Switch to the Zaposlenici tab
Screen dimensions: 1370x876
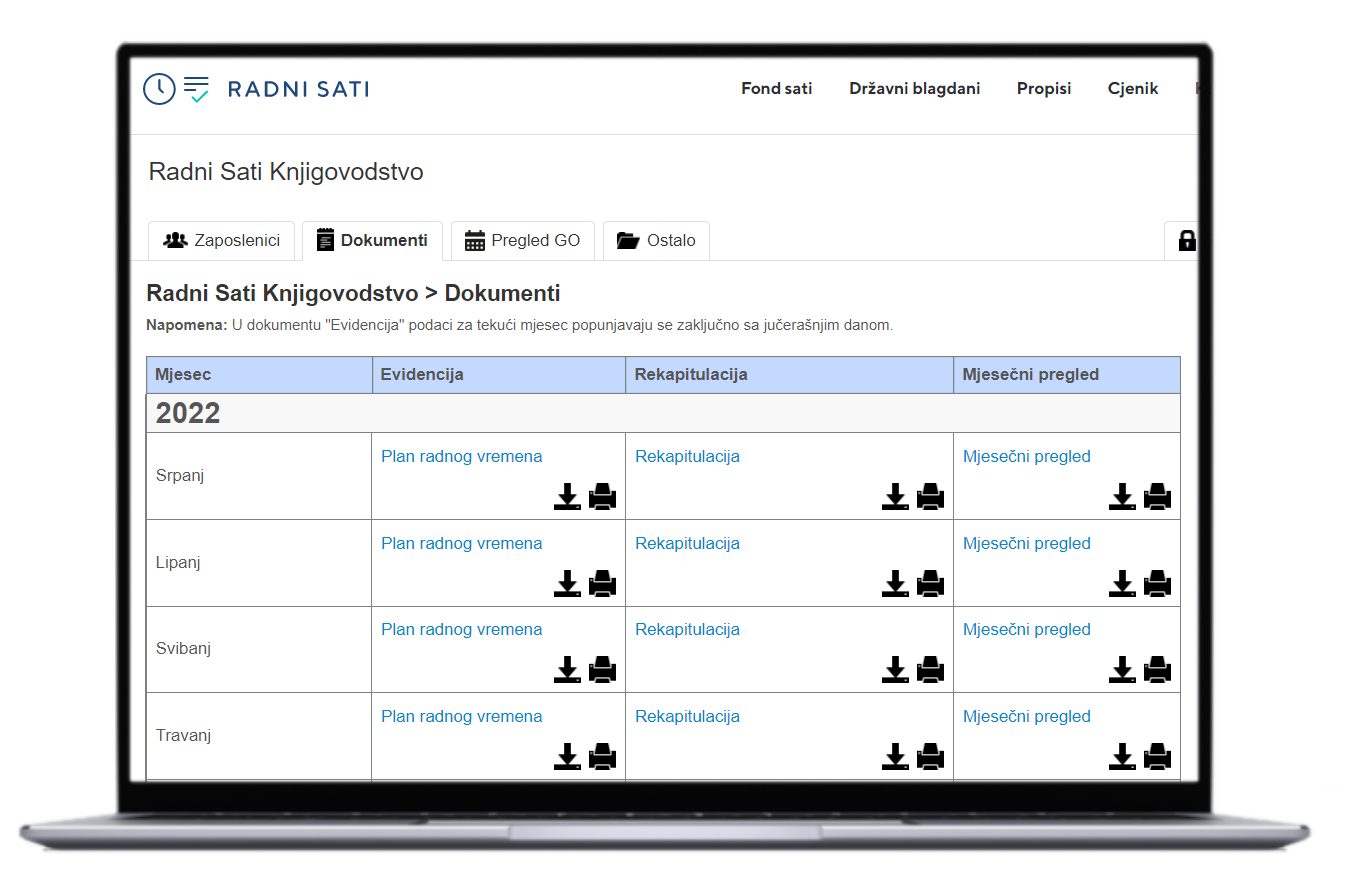(x=221, y=241)
